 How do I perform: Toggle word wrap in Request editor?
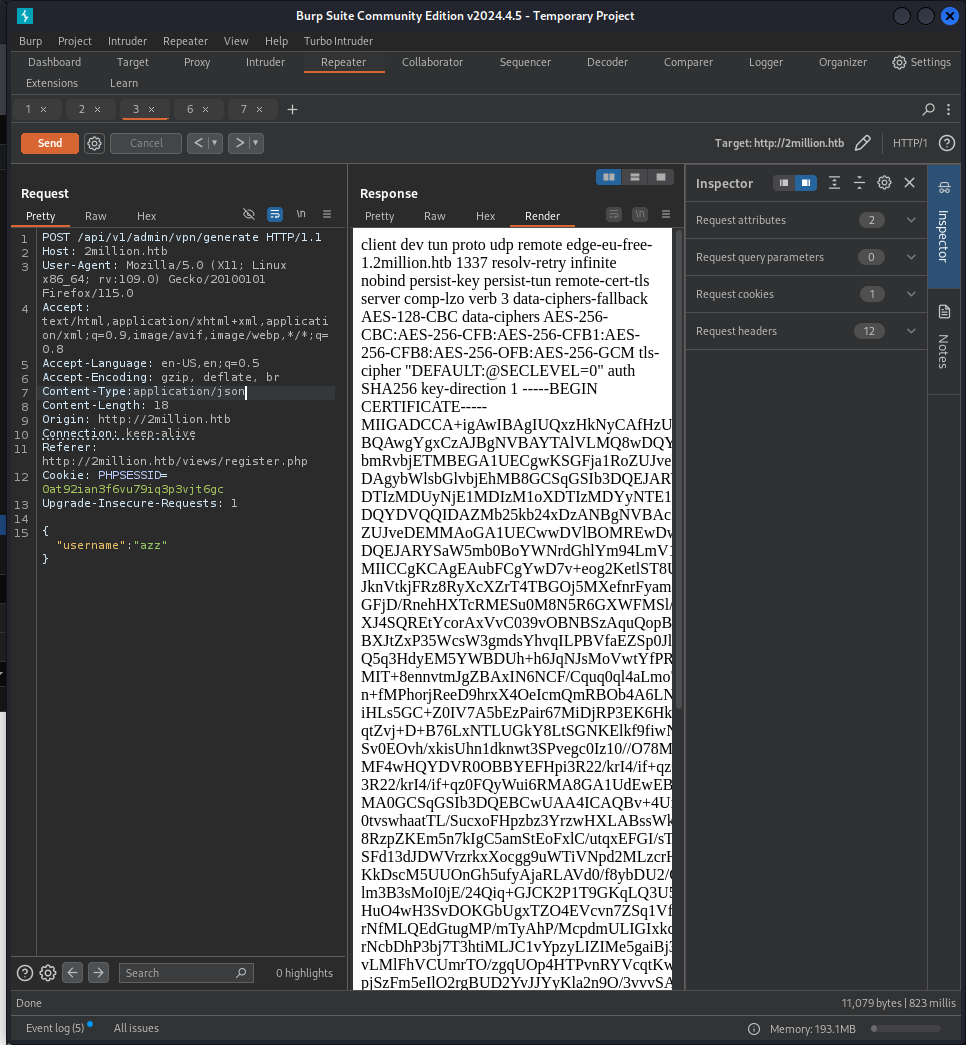pos(275,214)
